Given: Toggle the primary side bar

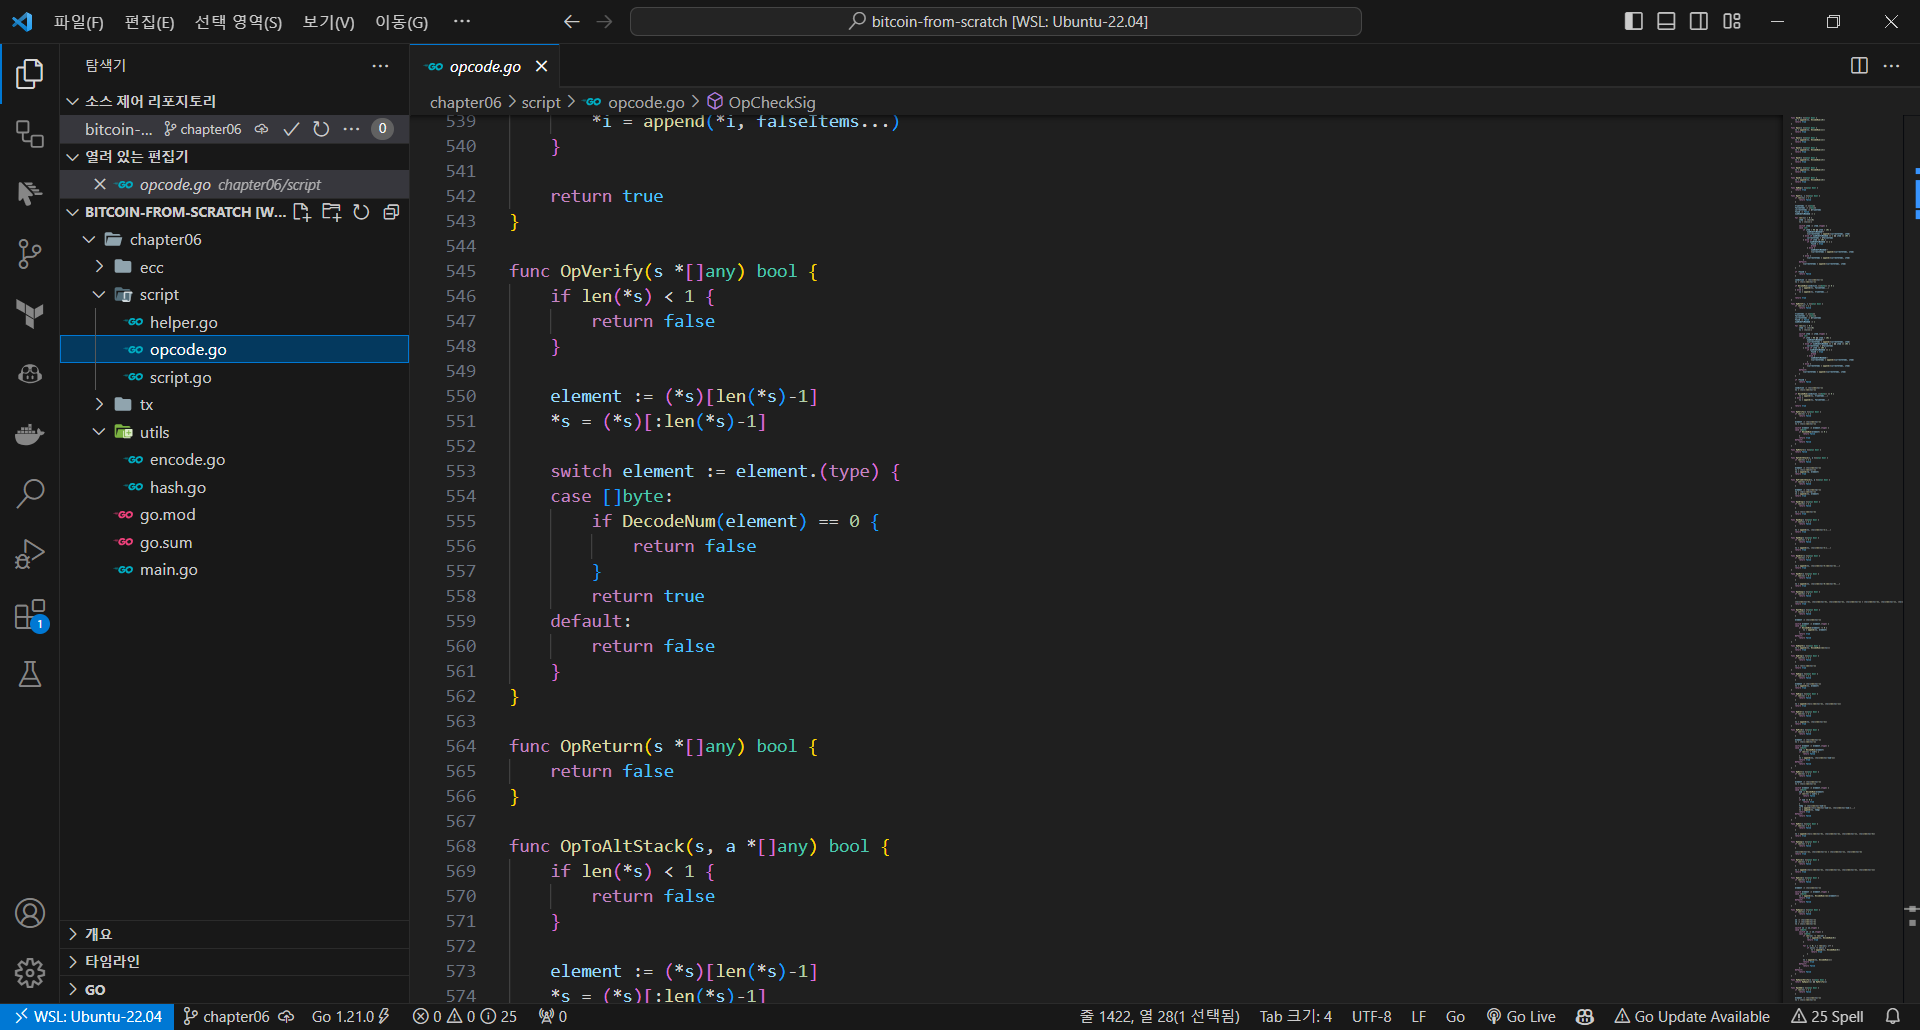Looking at the screenshot, I should coord(1634,21).
